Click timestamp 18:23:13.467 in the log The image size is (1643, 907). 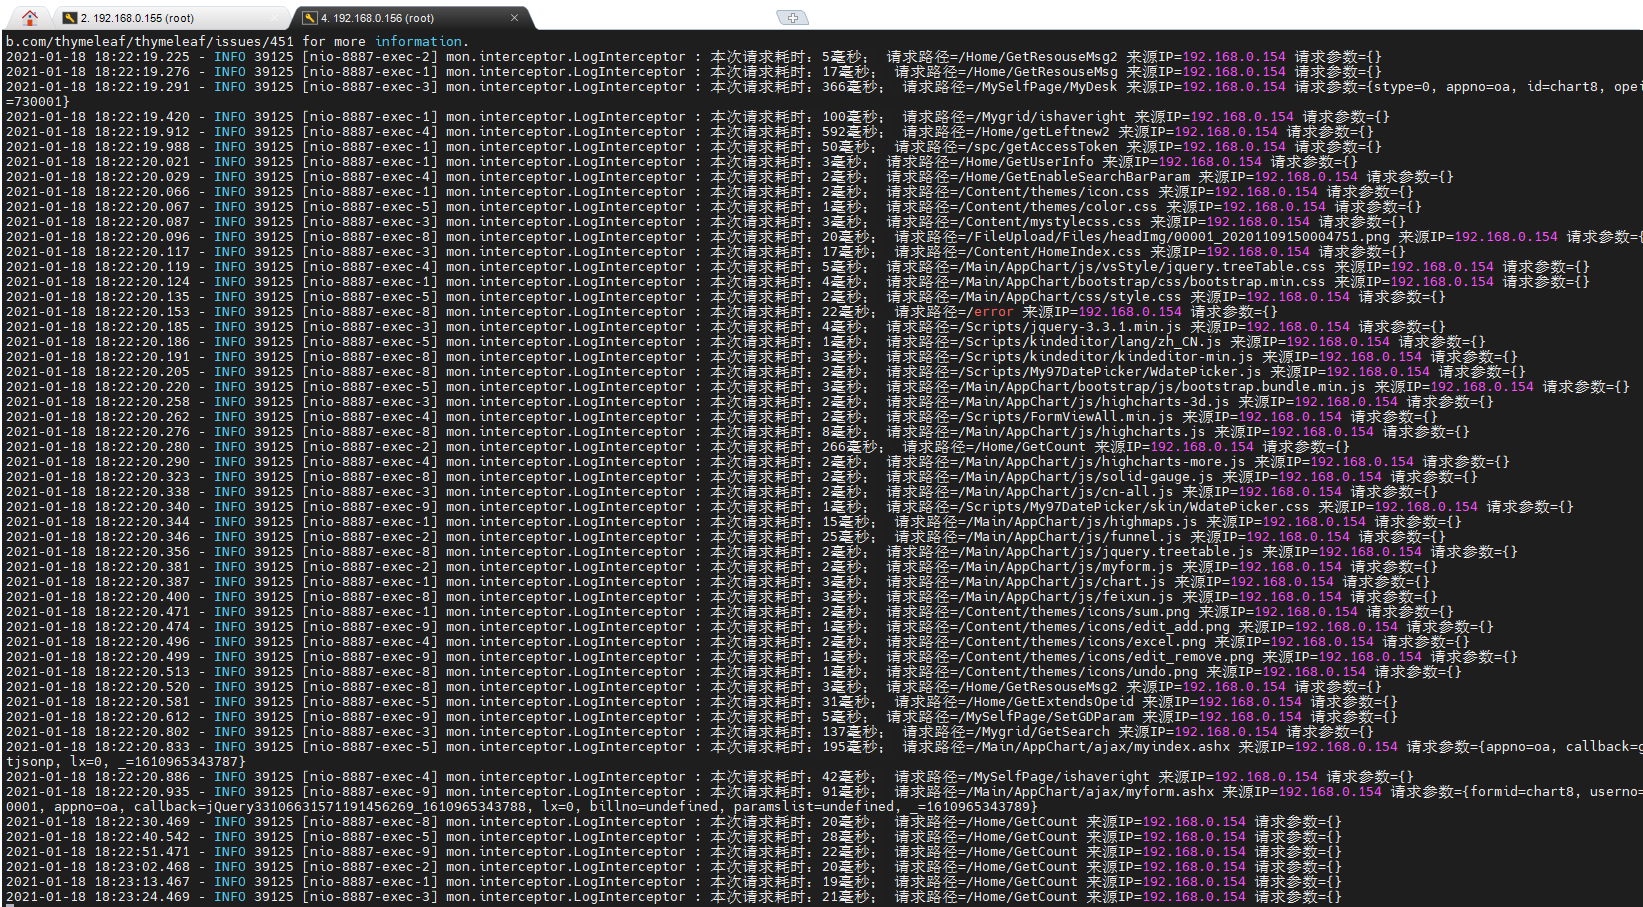[142, 882]
